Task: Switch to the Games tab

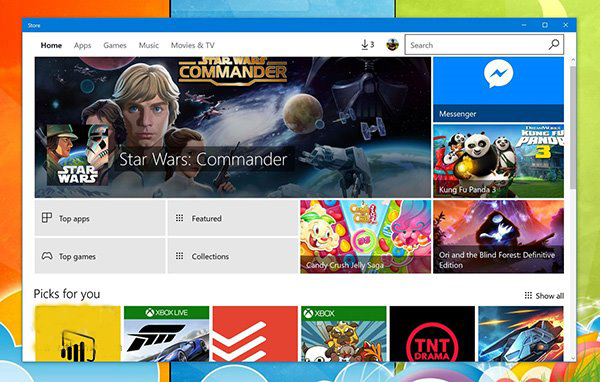Action: [115, 45]
